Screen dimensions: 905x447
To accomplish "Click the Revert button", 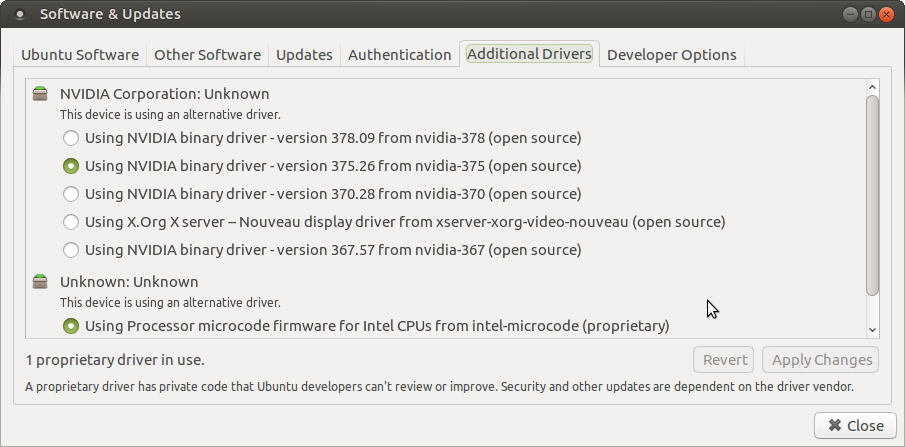I will pyautogui.click(x=724, y=360).
